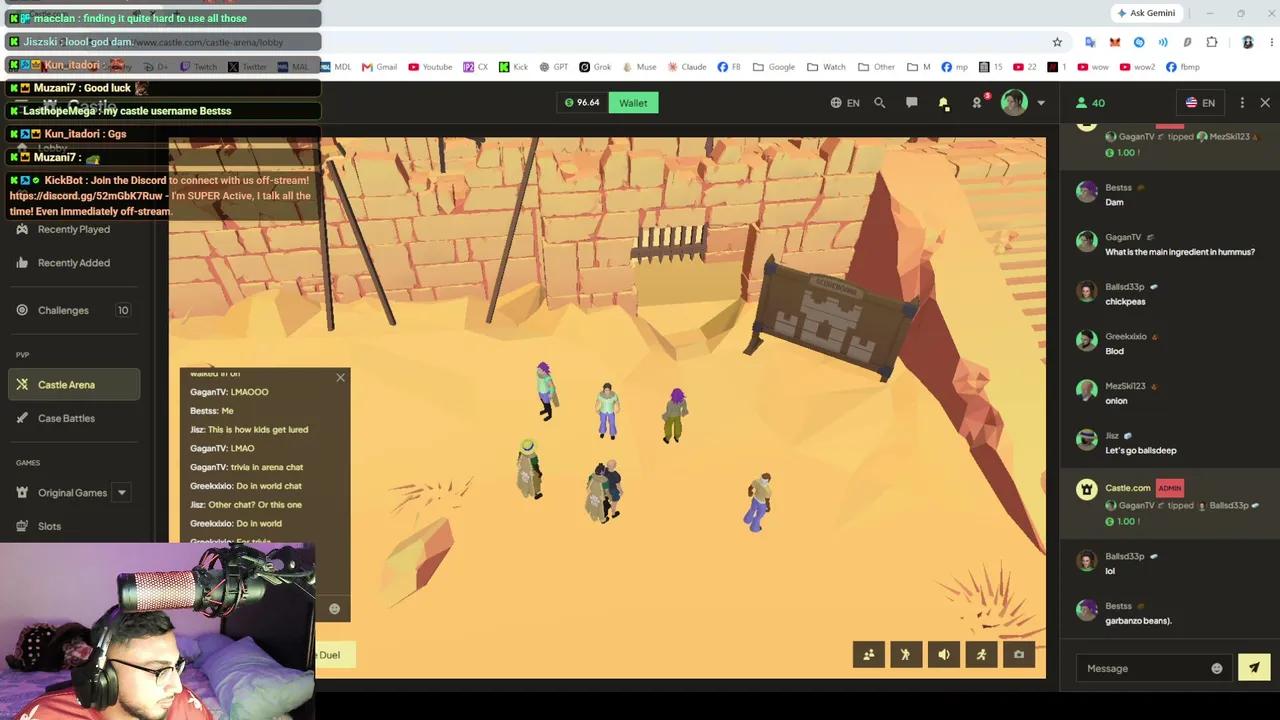Expand the profile avatar dropdown arrow
Screen dimensions: 1280x720
[1041, 103]
